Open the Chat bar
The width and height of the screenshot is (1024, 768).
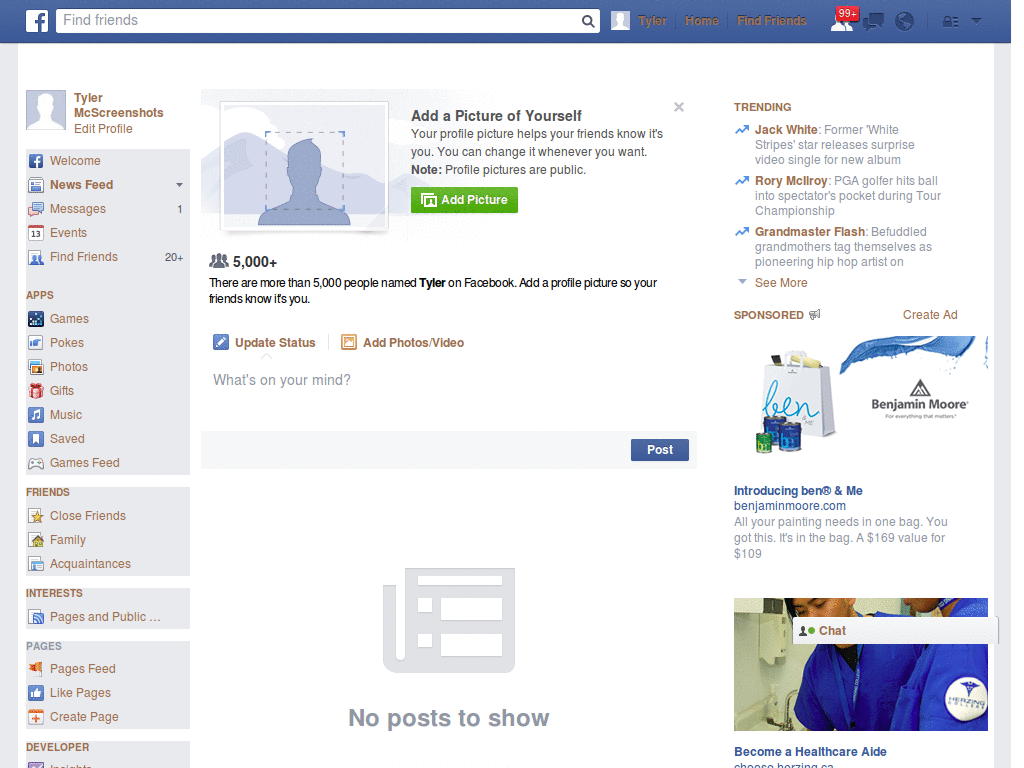pos(895,631)
